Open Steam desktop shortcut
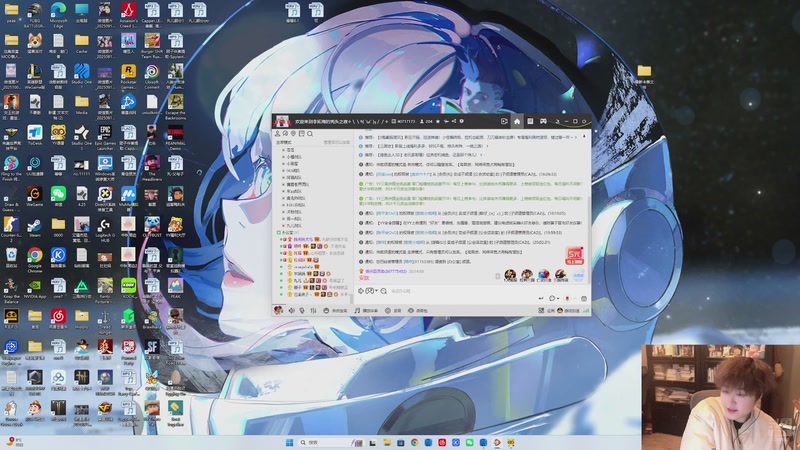Viewport: 800px width, 450px height. [x=35, y=228]
